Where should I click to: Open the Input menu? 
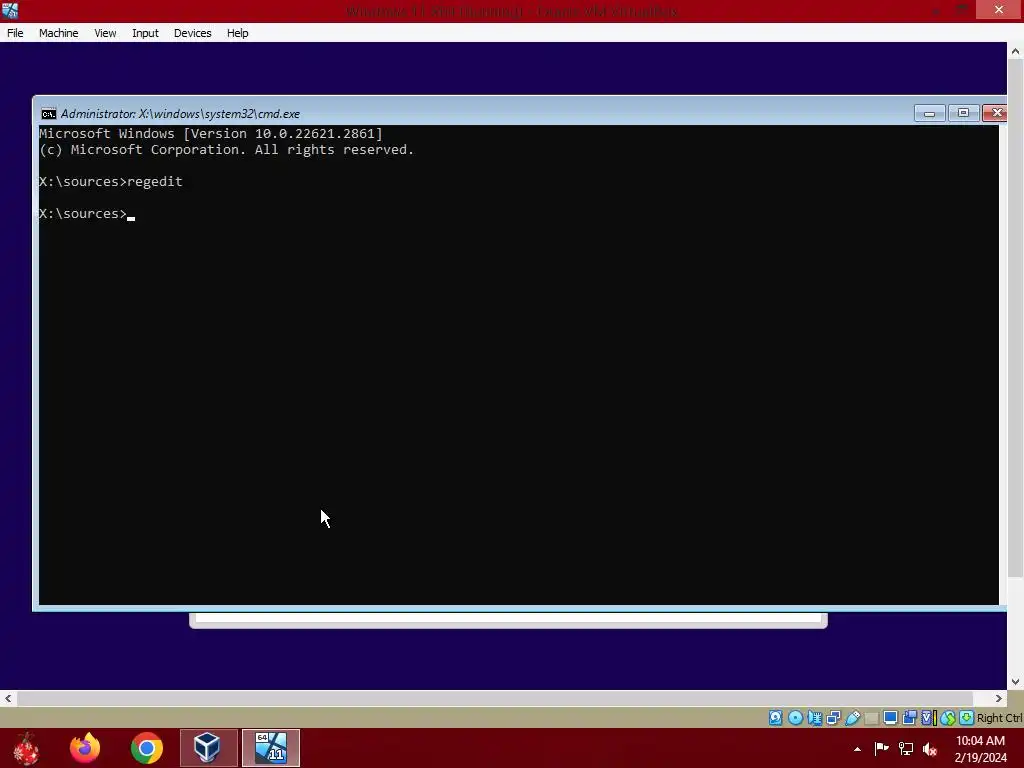click(145, 33)
